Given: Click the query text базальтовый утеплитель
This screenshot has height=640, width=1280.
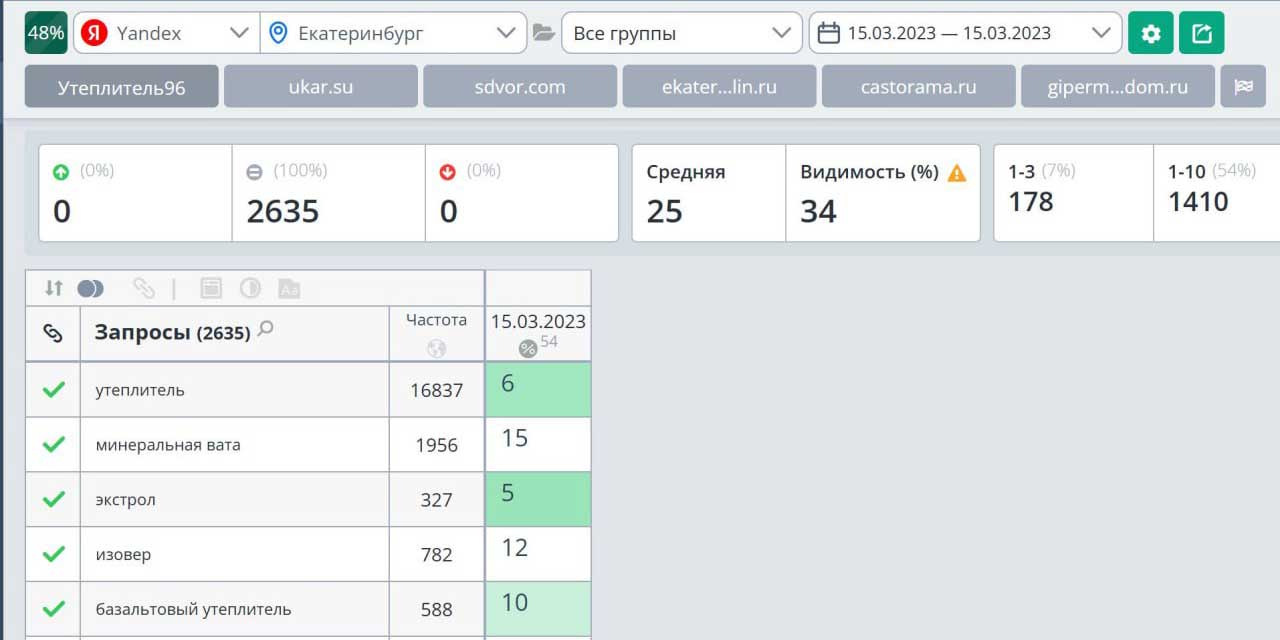Looking at the screenshot, I should click(193, 609).
